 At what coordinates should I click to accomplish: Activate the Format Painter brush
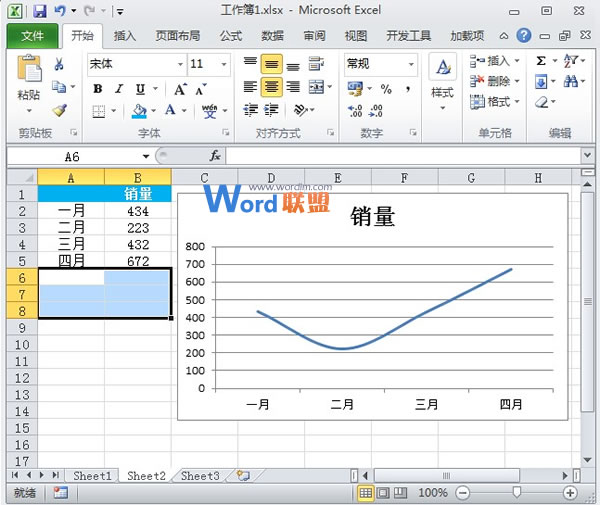pos(59,111)
